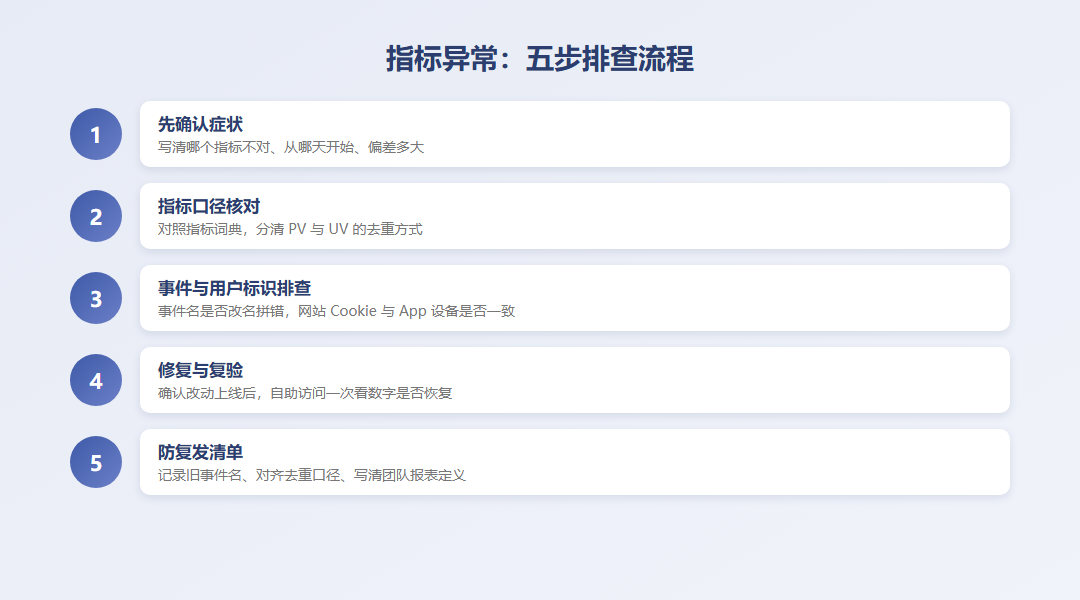The height and width of the screenshot is (600, 1080).
Task: Click the description starting with 记录旧事件名
Action: (312, 475)
